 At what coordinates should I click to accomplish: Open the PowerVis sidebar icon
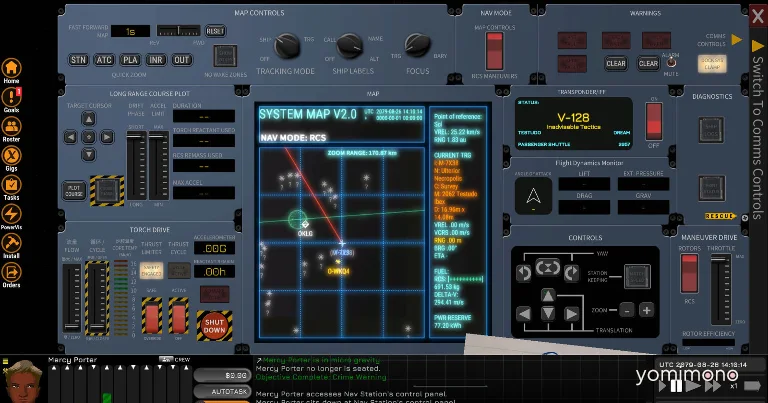click(x=11, y=214)
